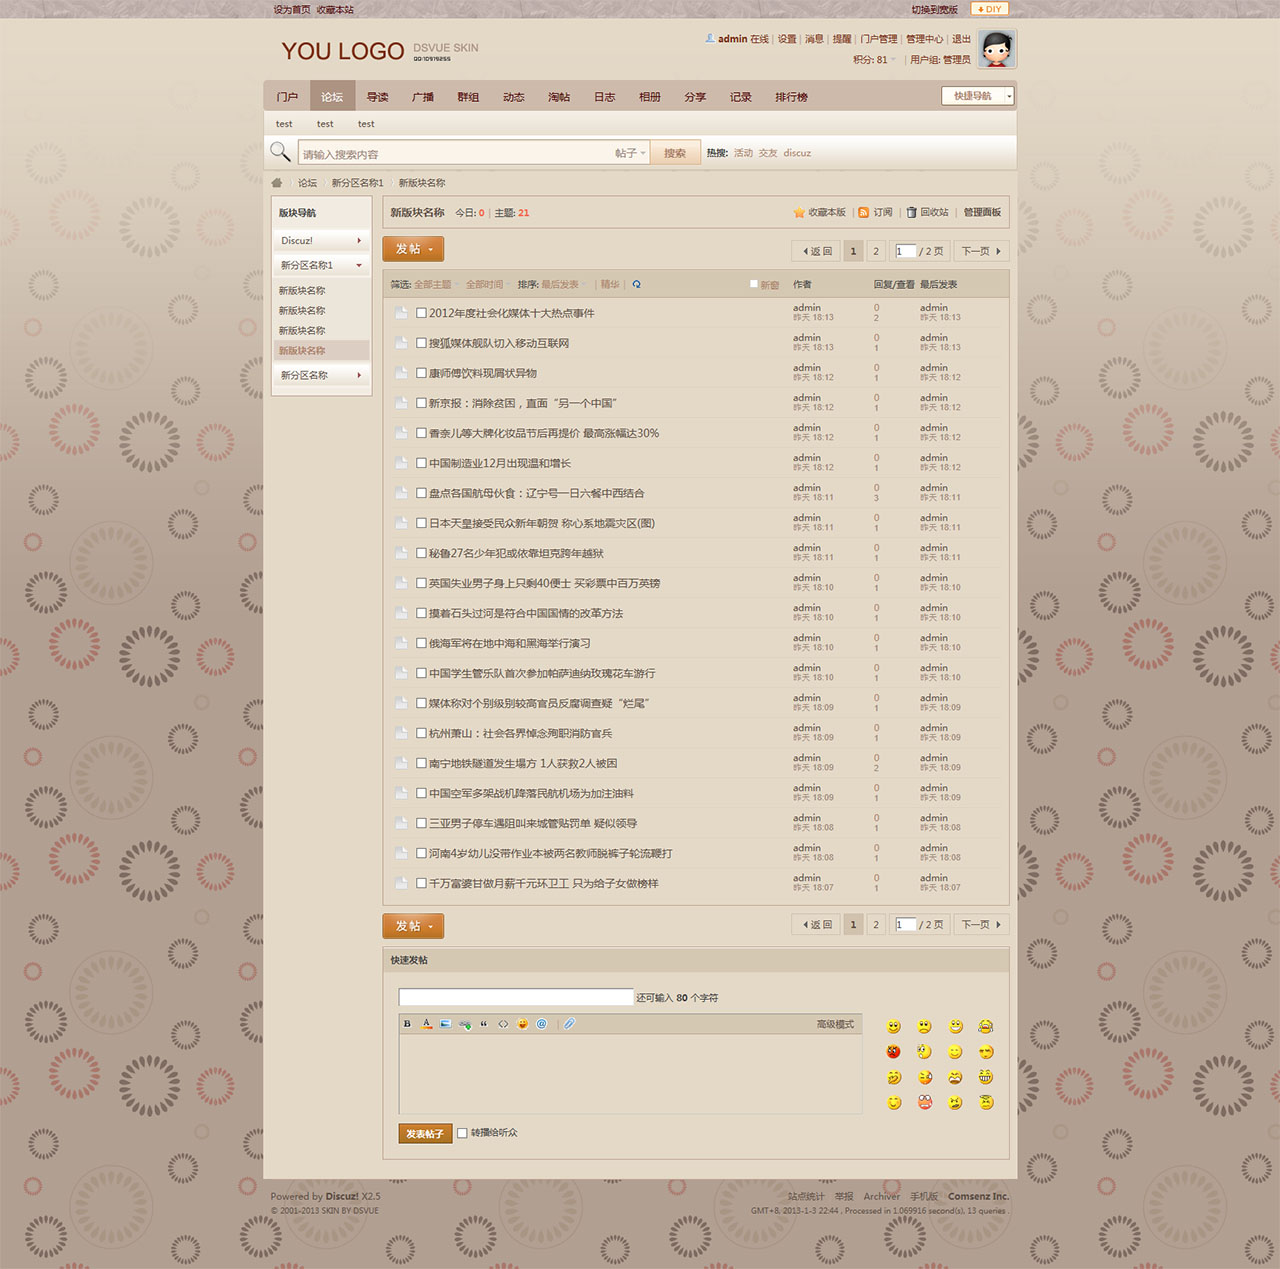Click the bottom 返回 back link
1280x1269 pixels.
tap(817, 925)
